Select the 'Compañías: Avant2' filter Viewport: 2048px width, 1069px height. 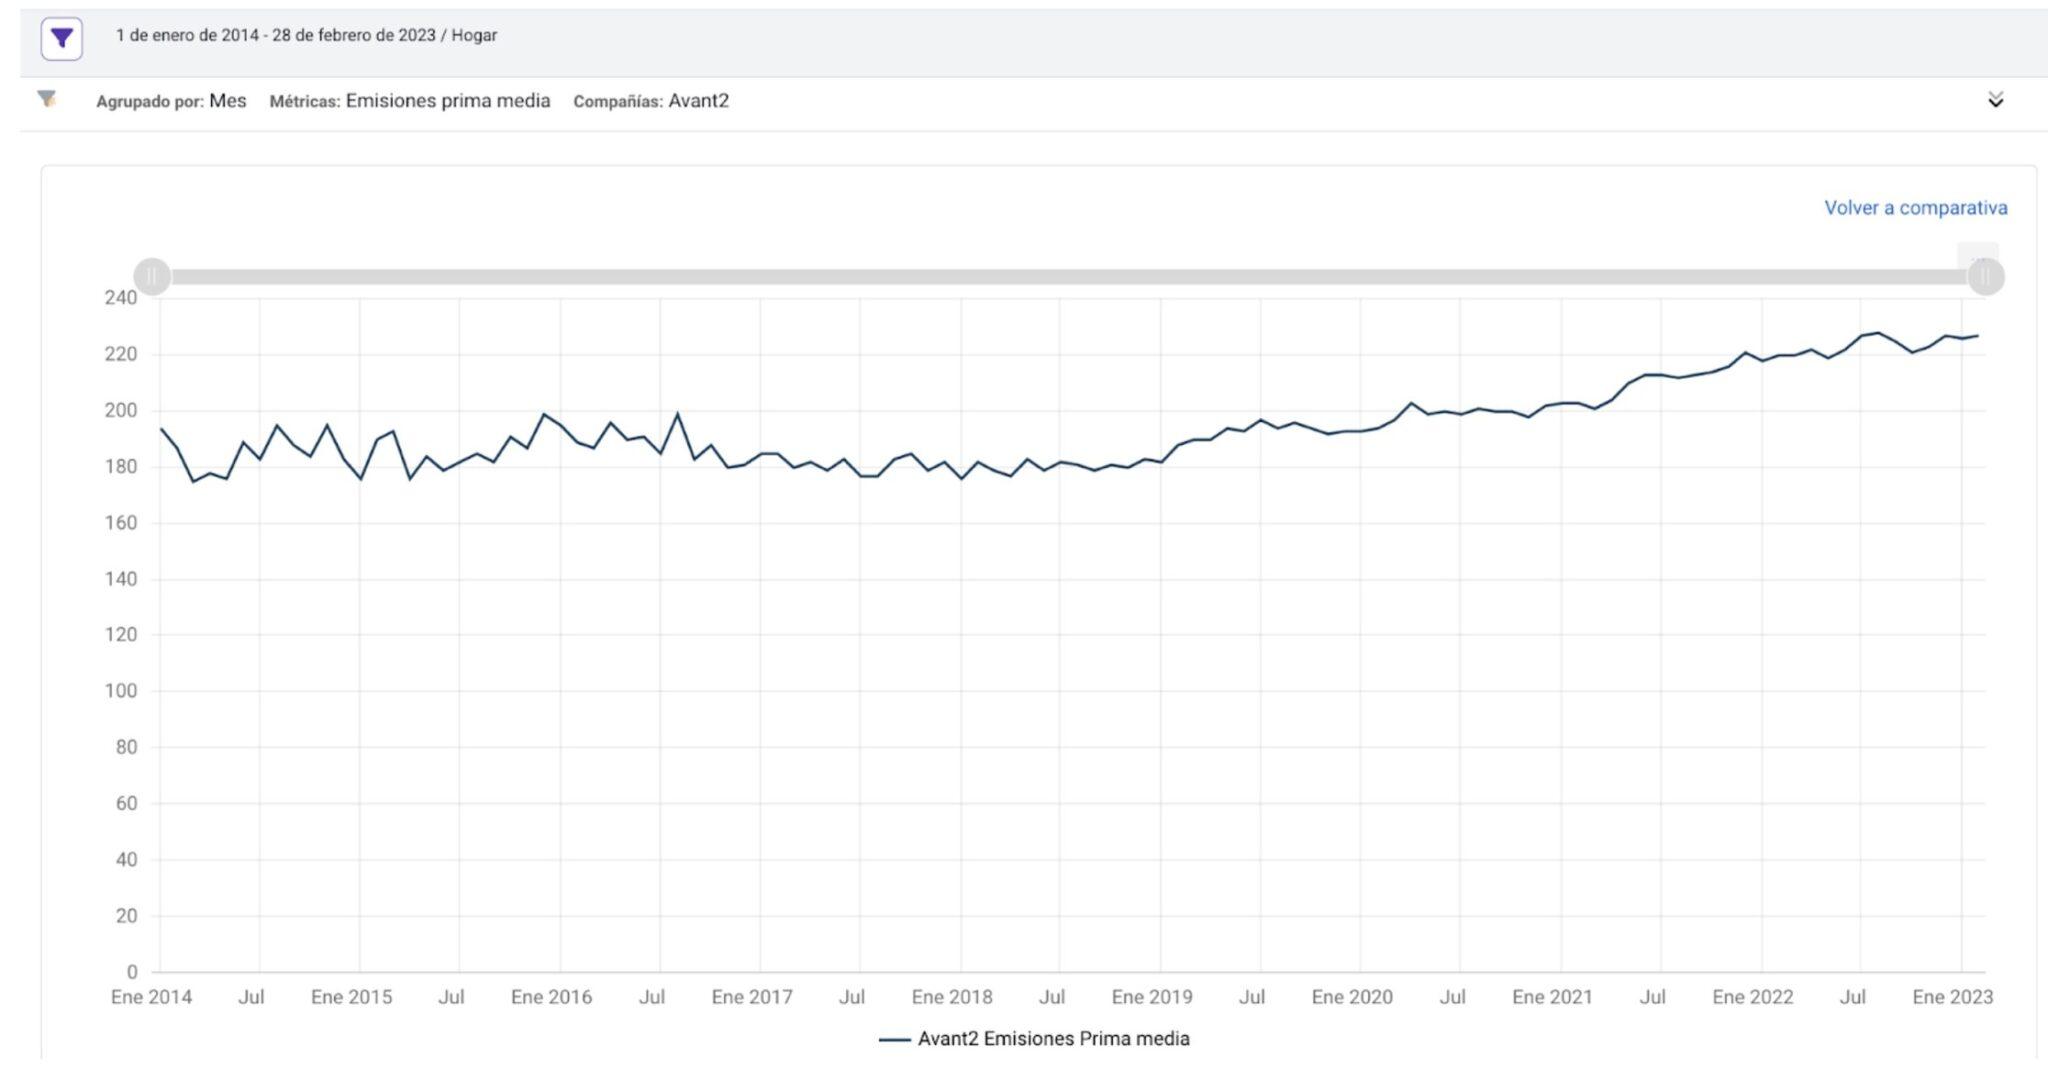point(650,101)
